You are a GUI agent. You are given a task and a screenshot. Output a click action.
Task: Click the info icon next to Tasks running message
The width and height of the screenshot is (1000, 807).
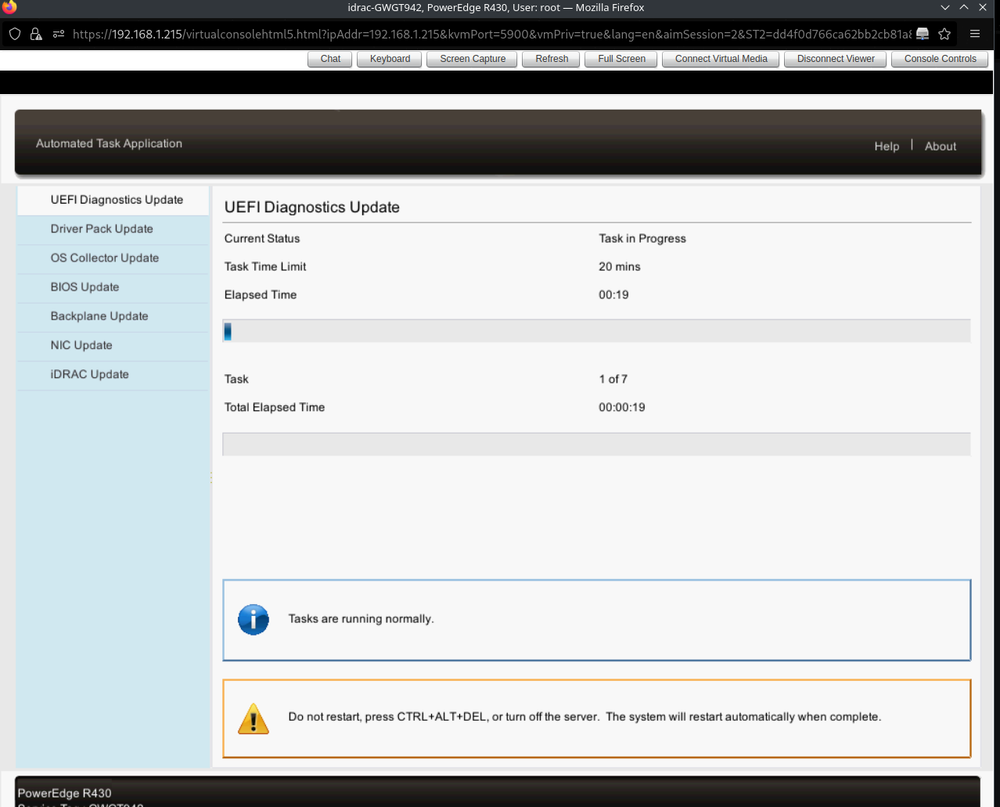(x=253, y=619)
